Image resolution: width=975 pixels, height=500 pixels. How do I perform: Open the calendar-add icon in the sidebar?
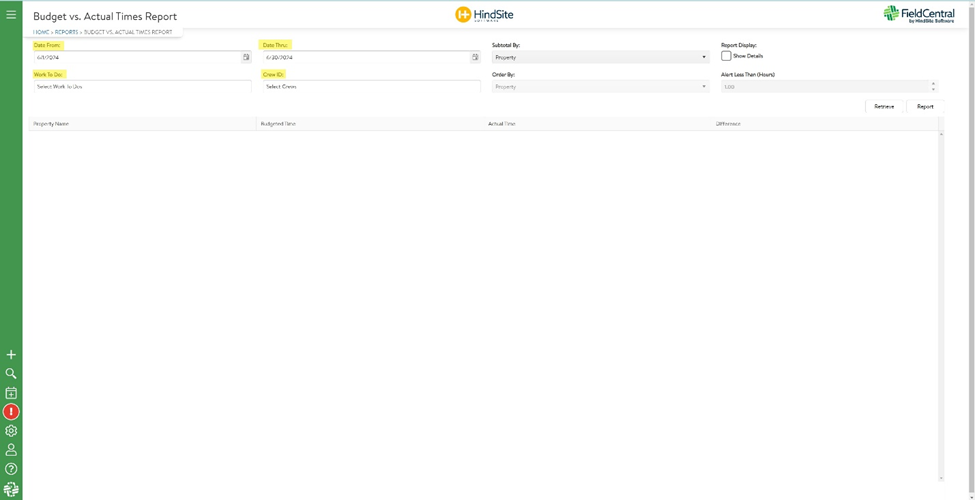11,393
